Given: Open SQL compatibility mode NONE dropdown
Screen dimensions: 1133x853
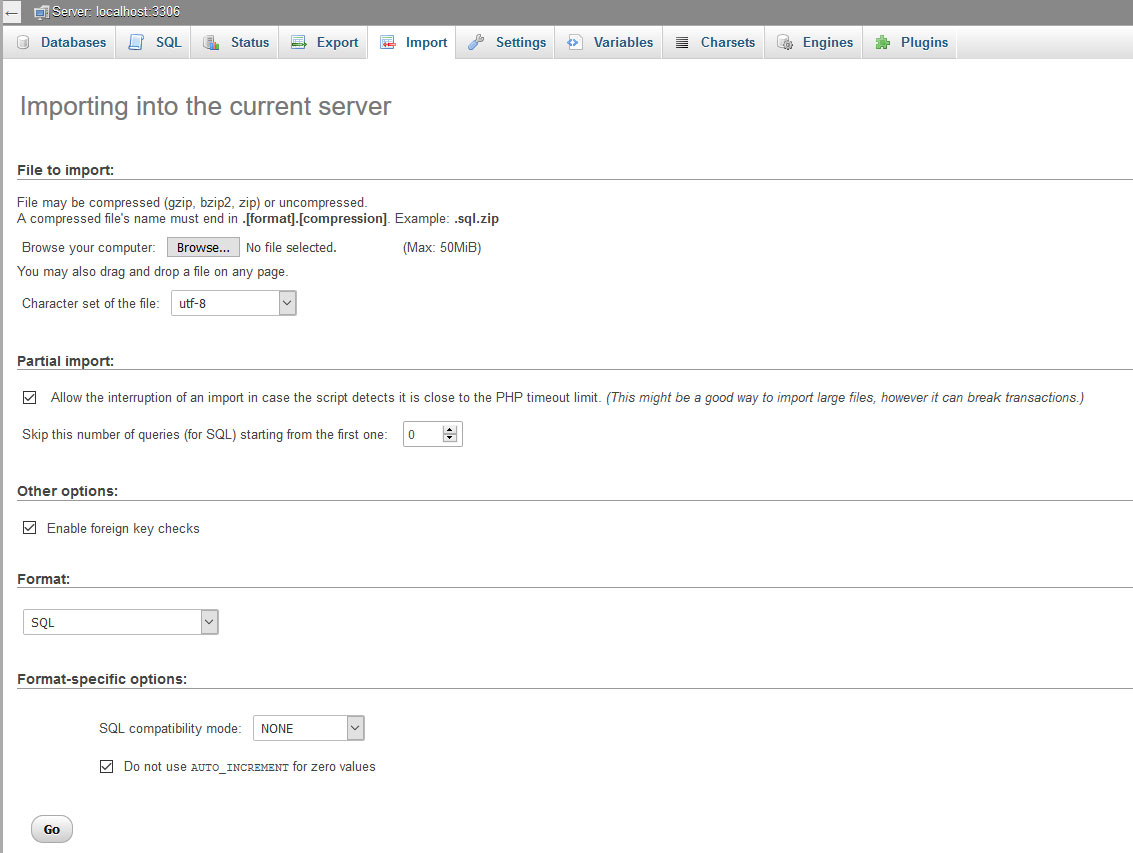Looking at the screenshot, I should [x=309, y=728].
